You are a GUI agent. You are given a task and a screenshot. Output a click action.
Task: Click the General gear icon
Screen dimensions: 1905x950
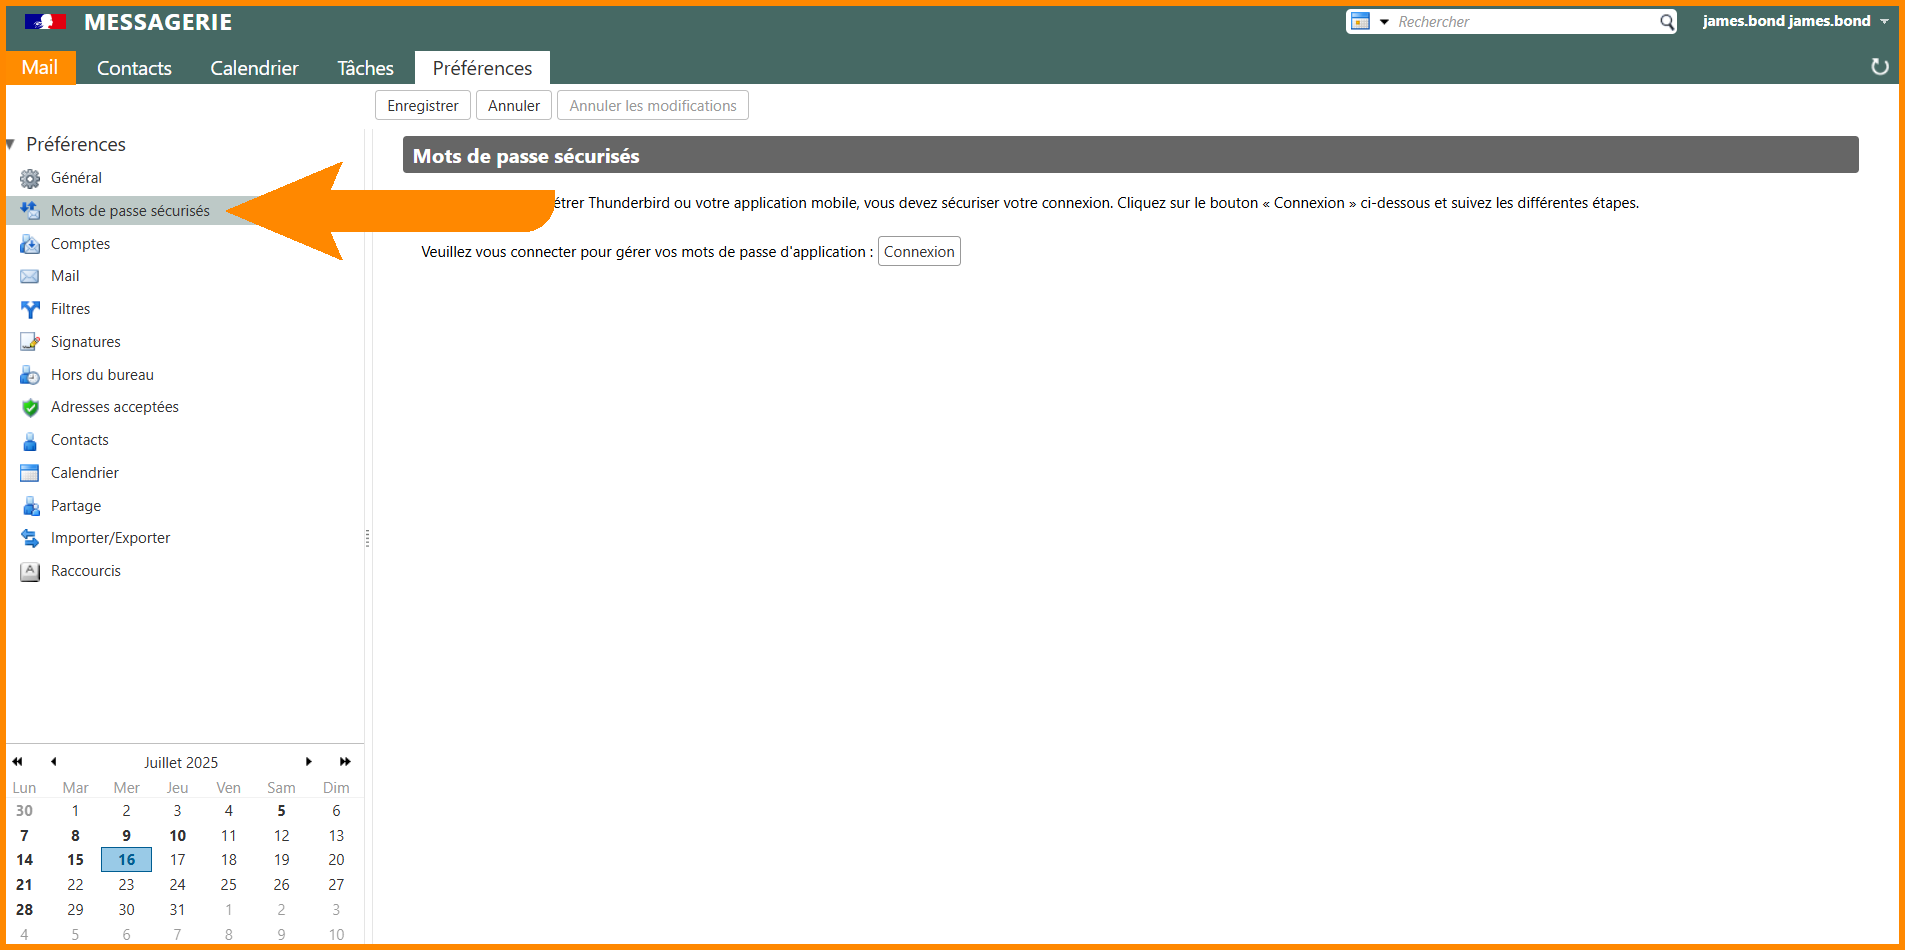30,179
